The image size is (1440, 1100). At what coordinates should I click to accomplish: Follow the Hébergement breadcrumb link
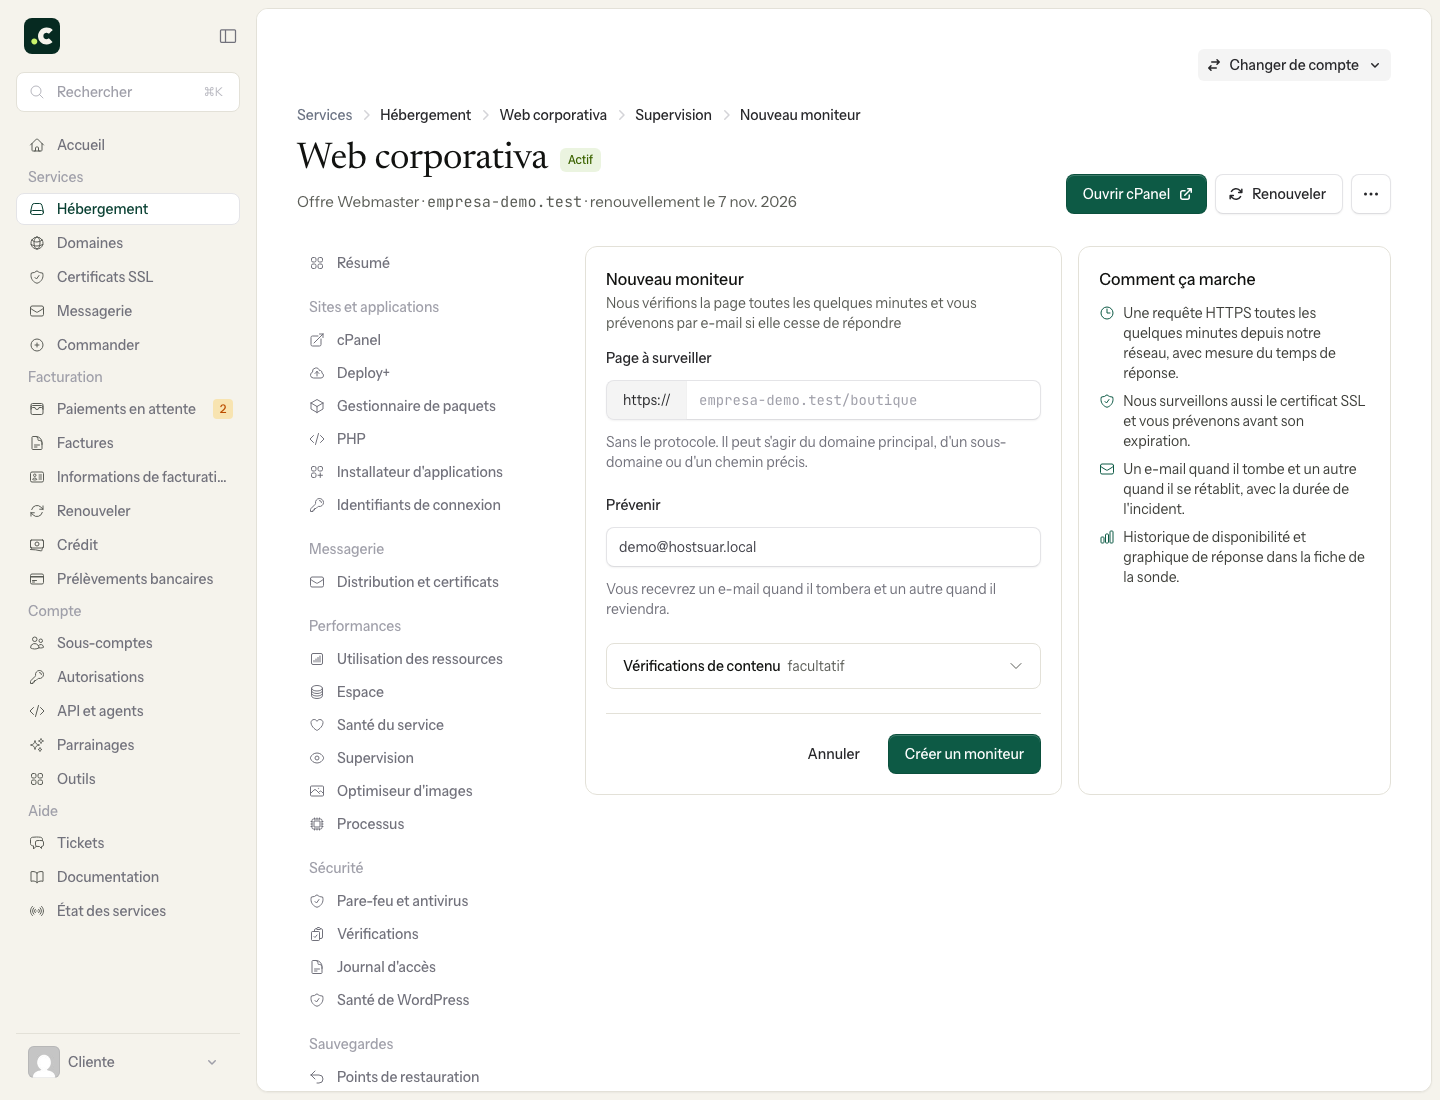click(425, 115)
